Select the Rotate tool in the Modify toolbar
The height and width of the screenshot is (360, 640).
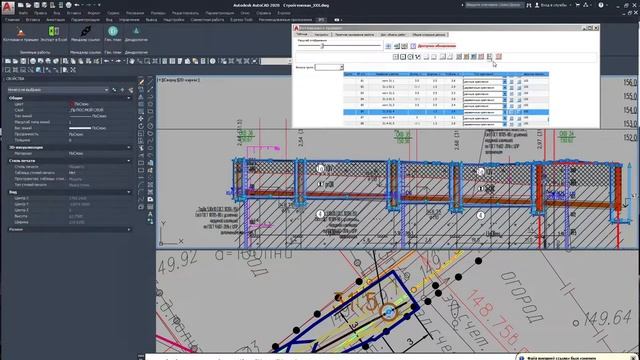point(141,126)
